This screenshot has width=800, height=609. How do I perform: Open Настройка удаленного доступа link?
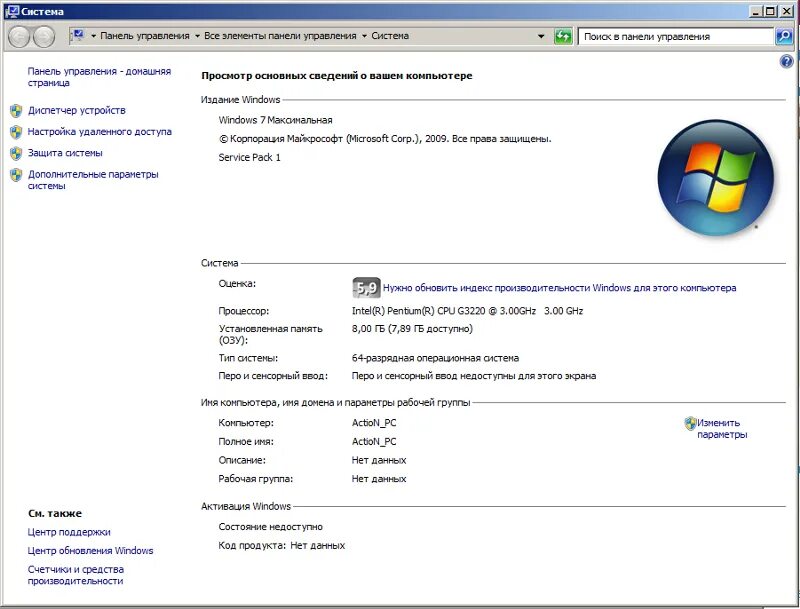[99, 132]
